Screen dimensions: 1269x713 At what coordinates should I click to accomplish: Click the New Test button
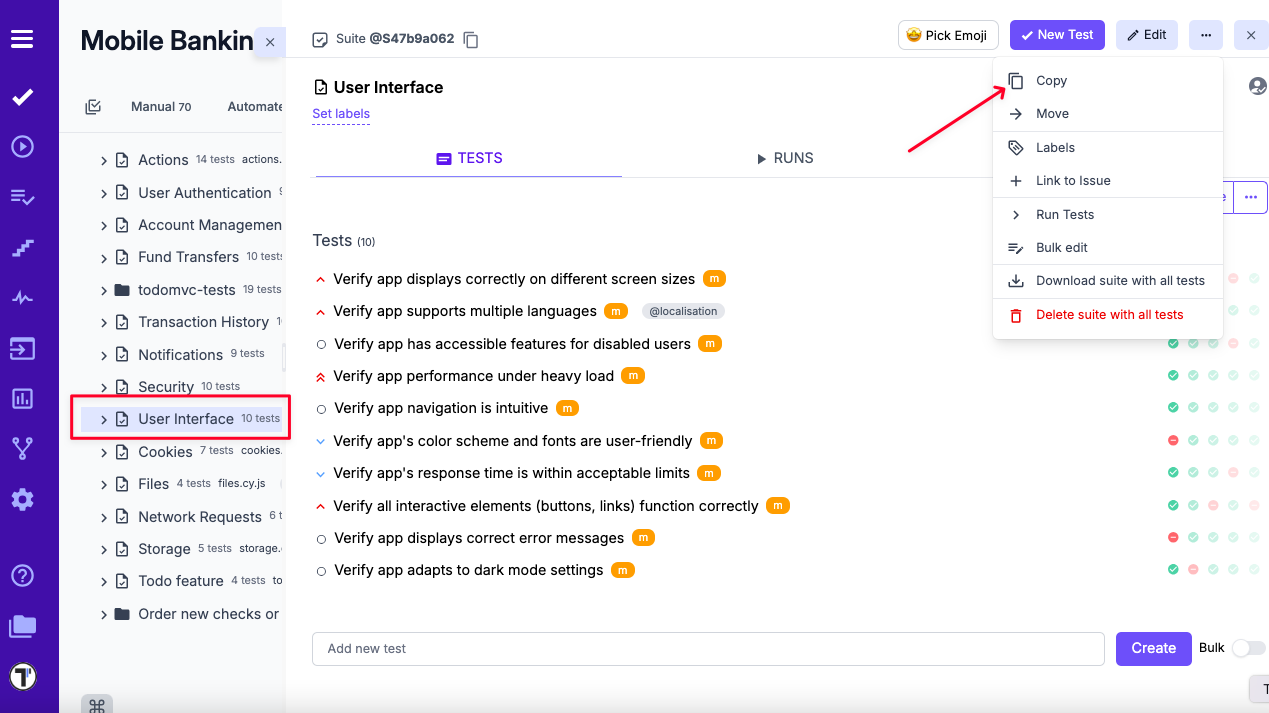click(1057, 34)
